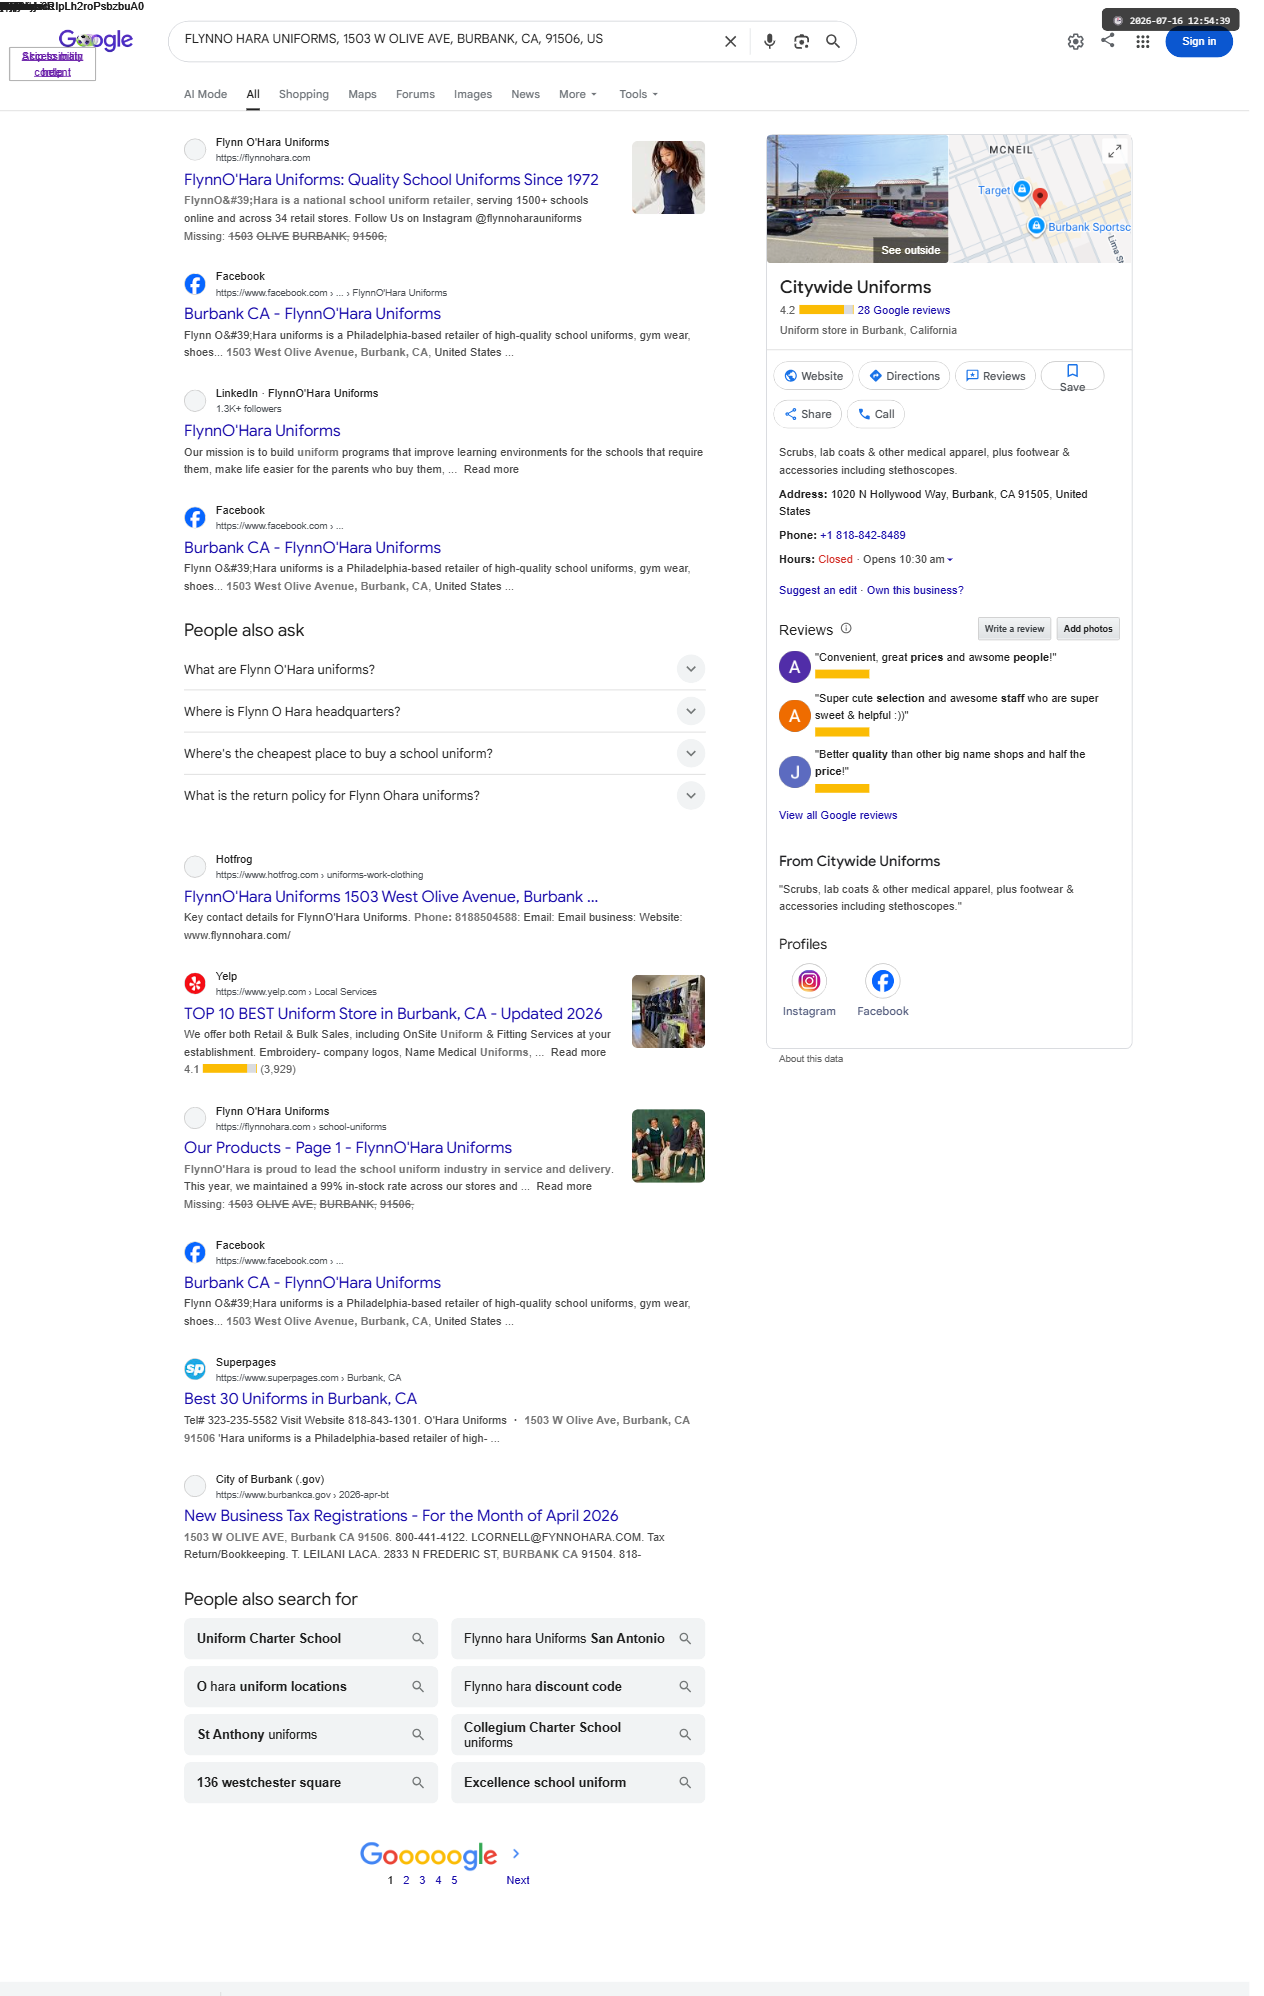
Task: Expand the hours dropdown next to Opens 10:30 am
Action: coord(950,560)
